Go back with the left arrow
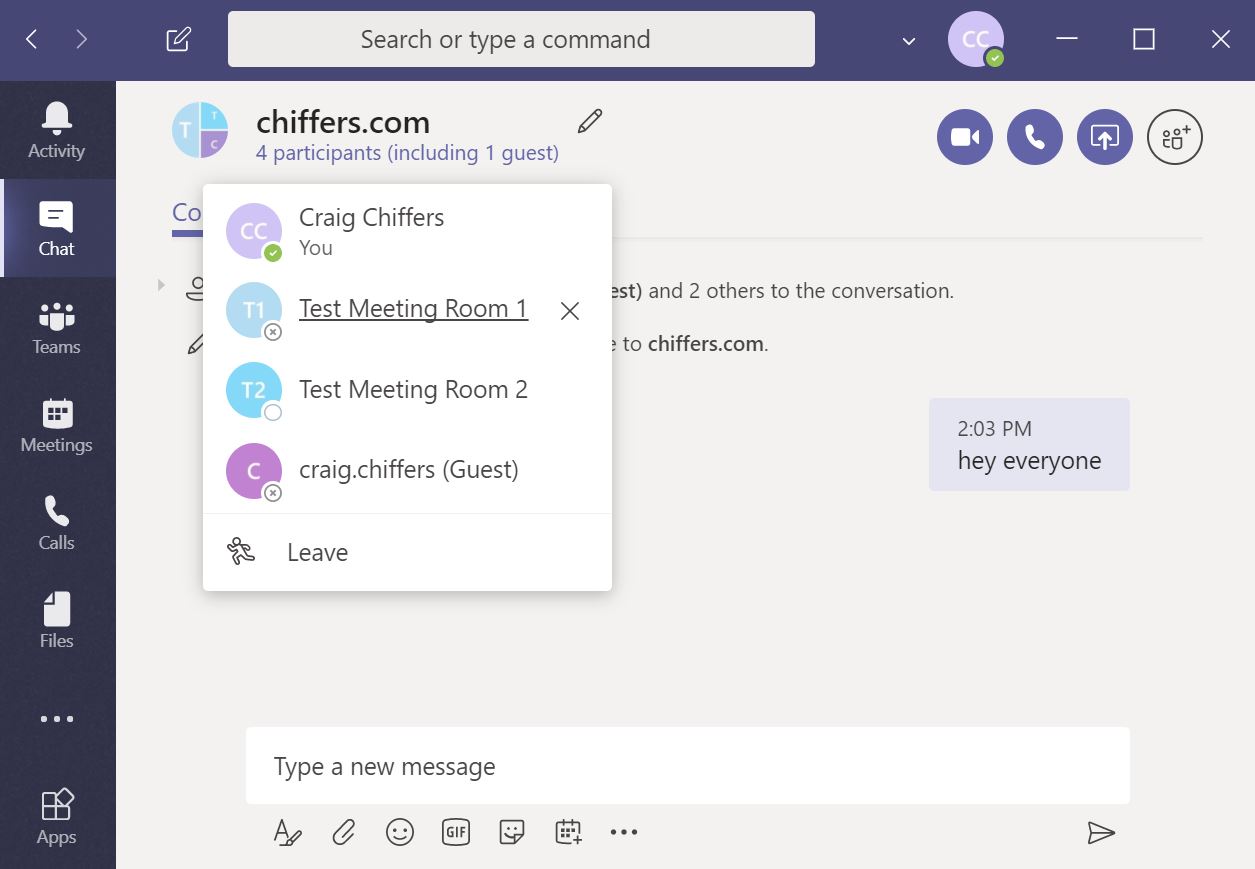This screenshot has width=1255, height=869. [32, 39]
